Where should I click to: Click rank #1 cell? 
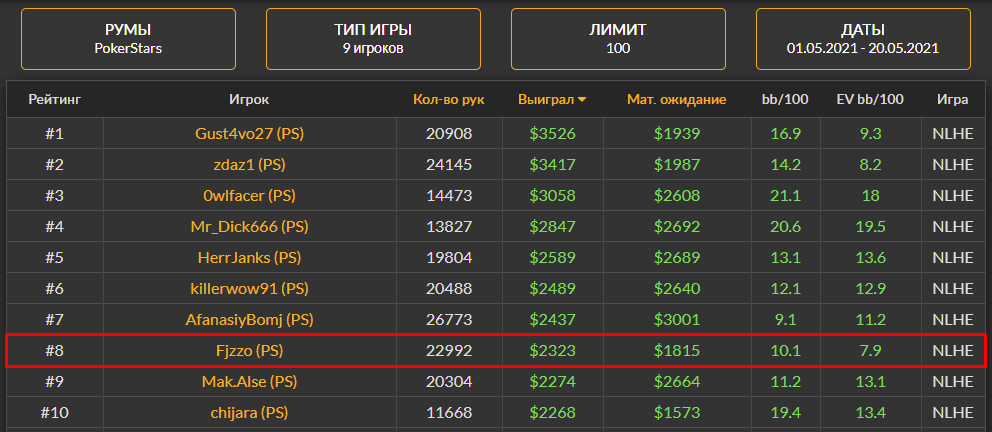[x=54, y=133]
